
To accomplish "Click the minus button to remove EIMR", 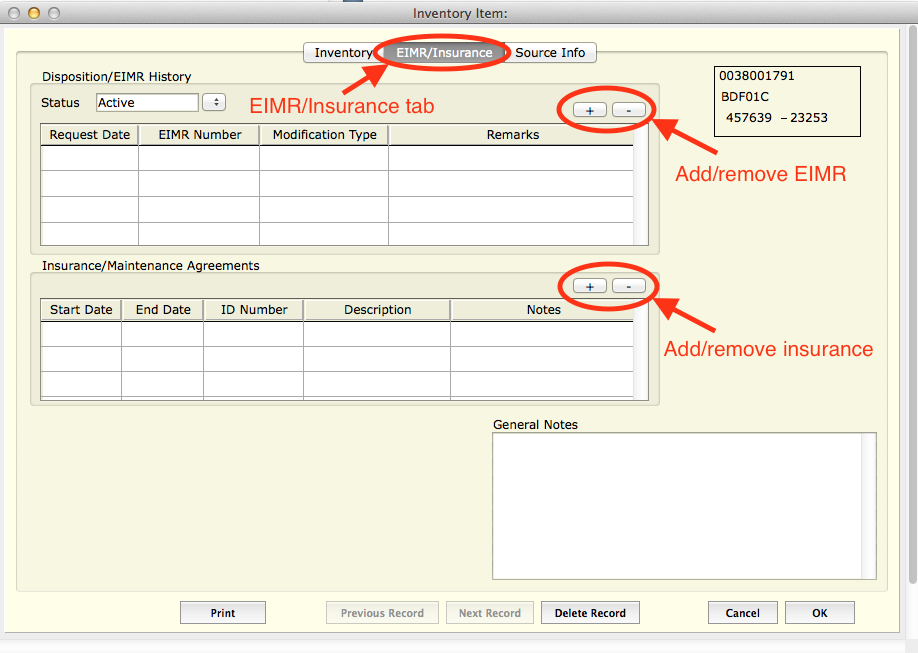I will point(628,110).
